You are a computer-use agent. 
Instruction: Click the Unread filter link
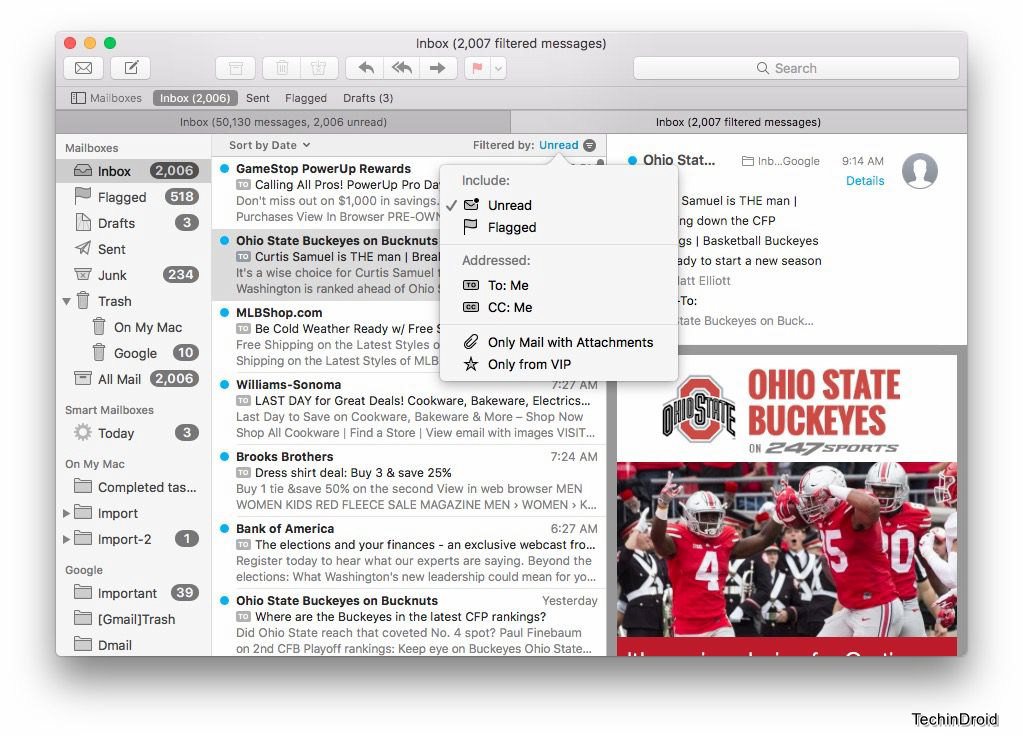click(x=558, y=145)
